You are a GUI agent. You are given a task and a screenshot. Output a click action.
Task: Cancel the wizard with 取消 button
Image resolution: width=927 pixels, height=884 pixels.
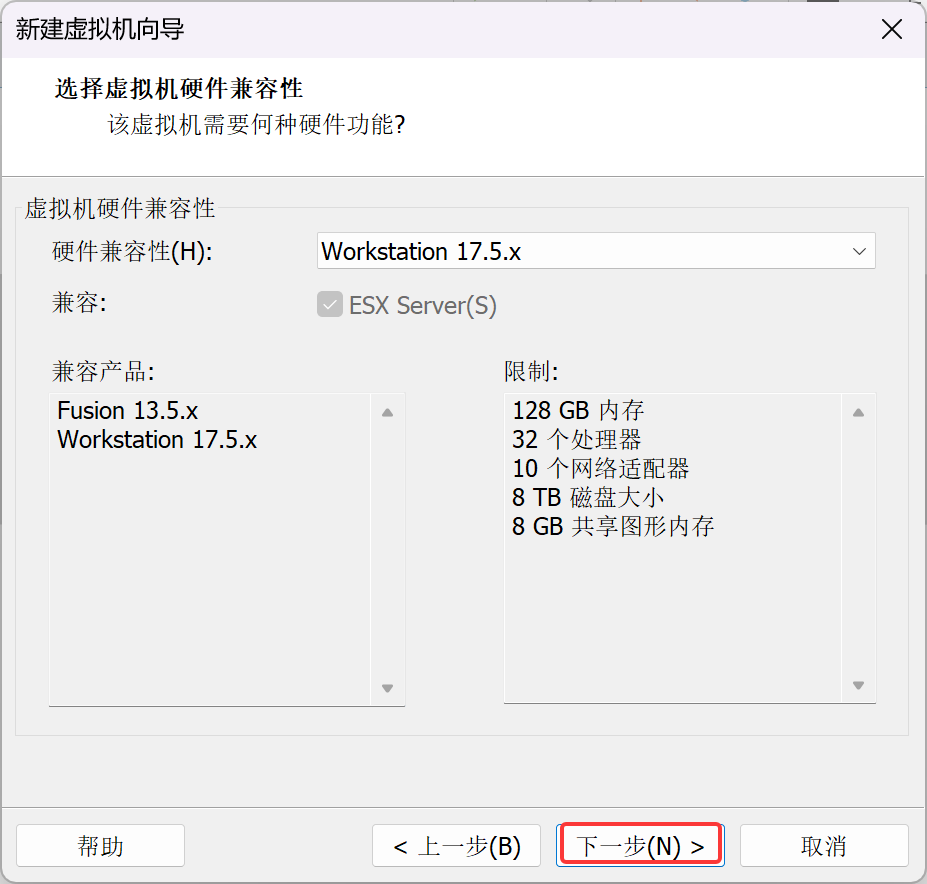click(824, 846)
